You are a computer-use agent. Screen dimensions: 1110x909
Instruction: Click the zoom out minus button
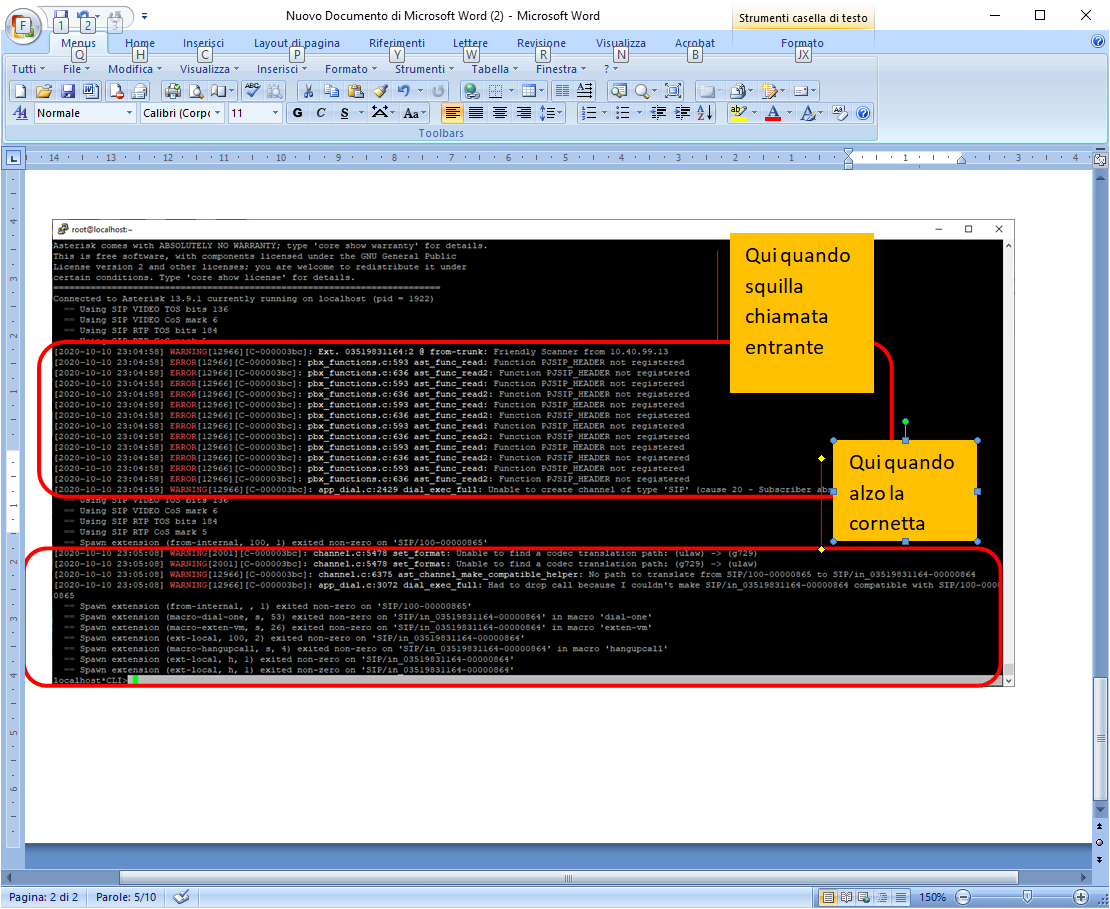[x=963, y=897]
